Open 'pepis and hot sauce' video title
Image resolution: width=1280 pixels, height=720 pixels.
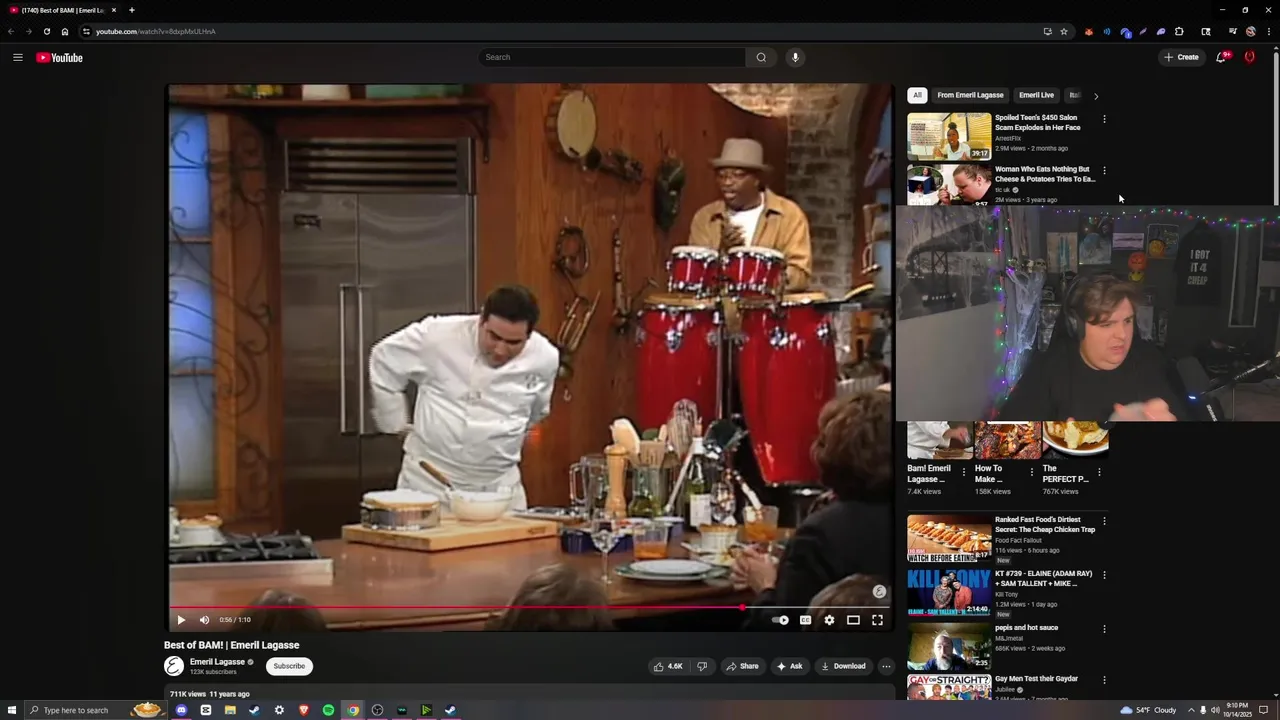[x=1026, y=628]
